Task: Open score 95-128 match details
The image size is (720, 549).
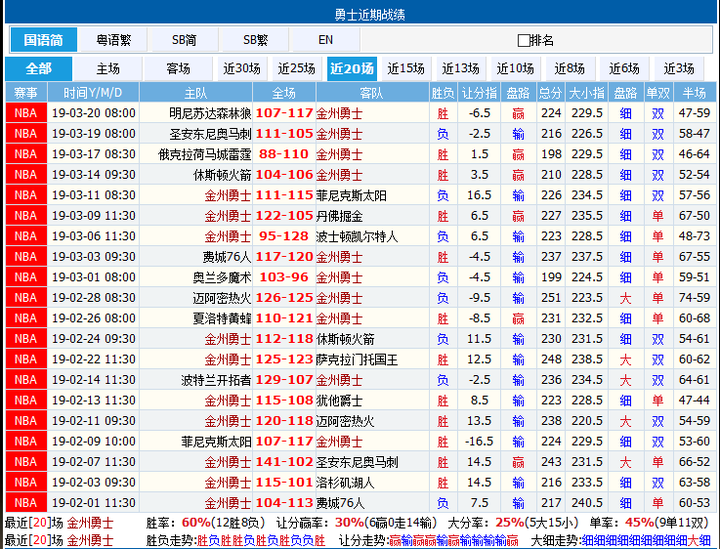Action: click(284, 236)
